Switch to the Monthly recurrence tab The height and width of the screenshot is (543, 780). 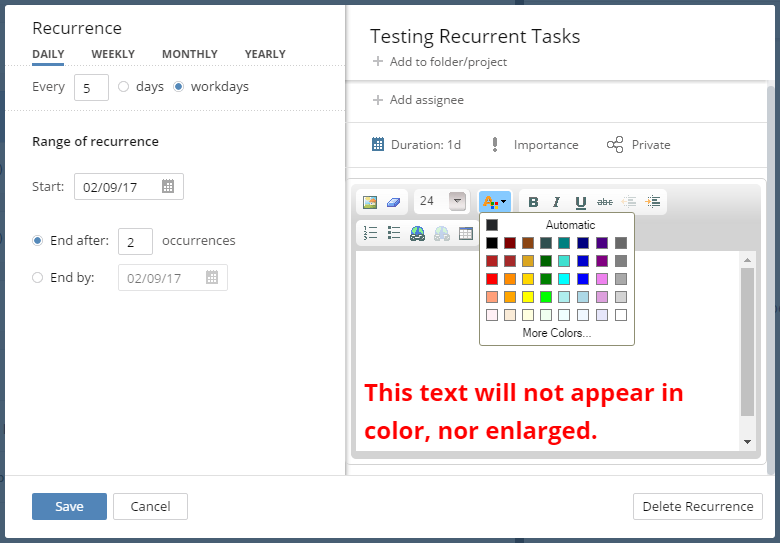[189, 54]
